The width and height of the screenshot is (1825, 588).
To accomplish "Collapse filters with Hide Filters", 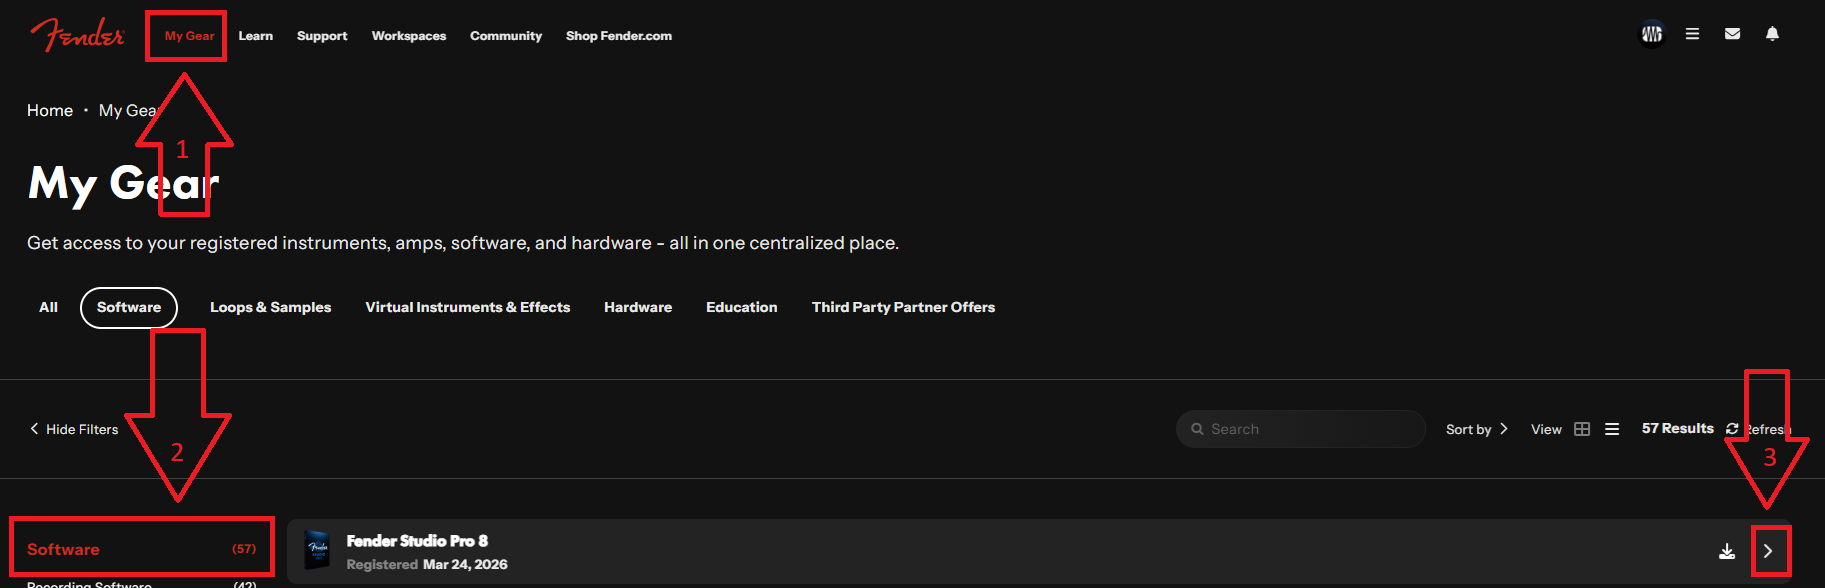I will [74, 429].
